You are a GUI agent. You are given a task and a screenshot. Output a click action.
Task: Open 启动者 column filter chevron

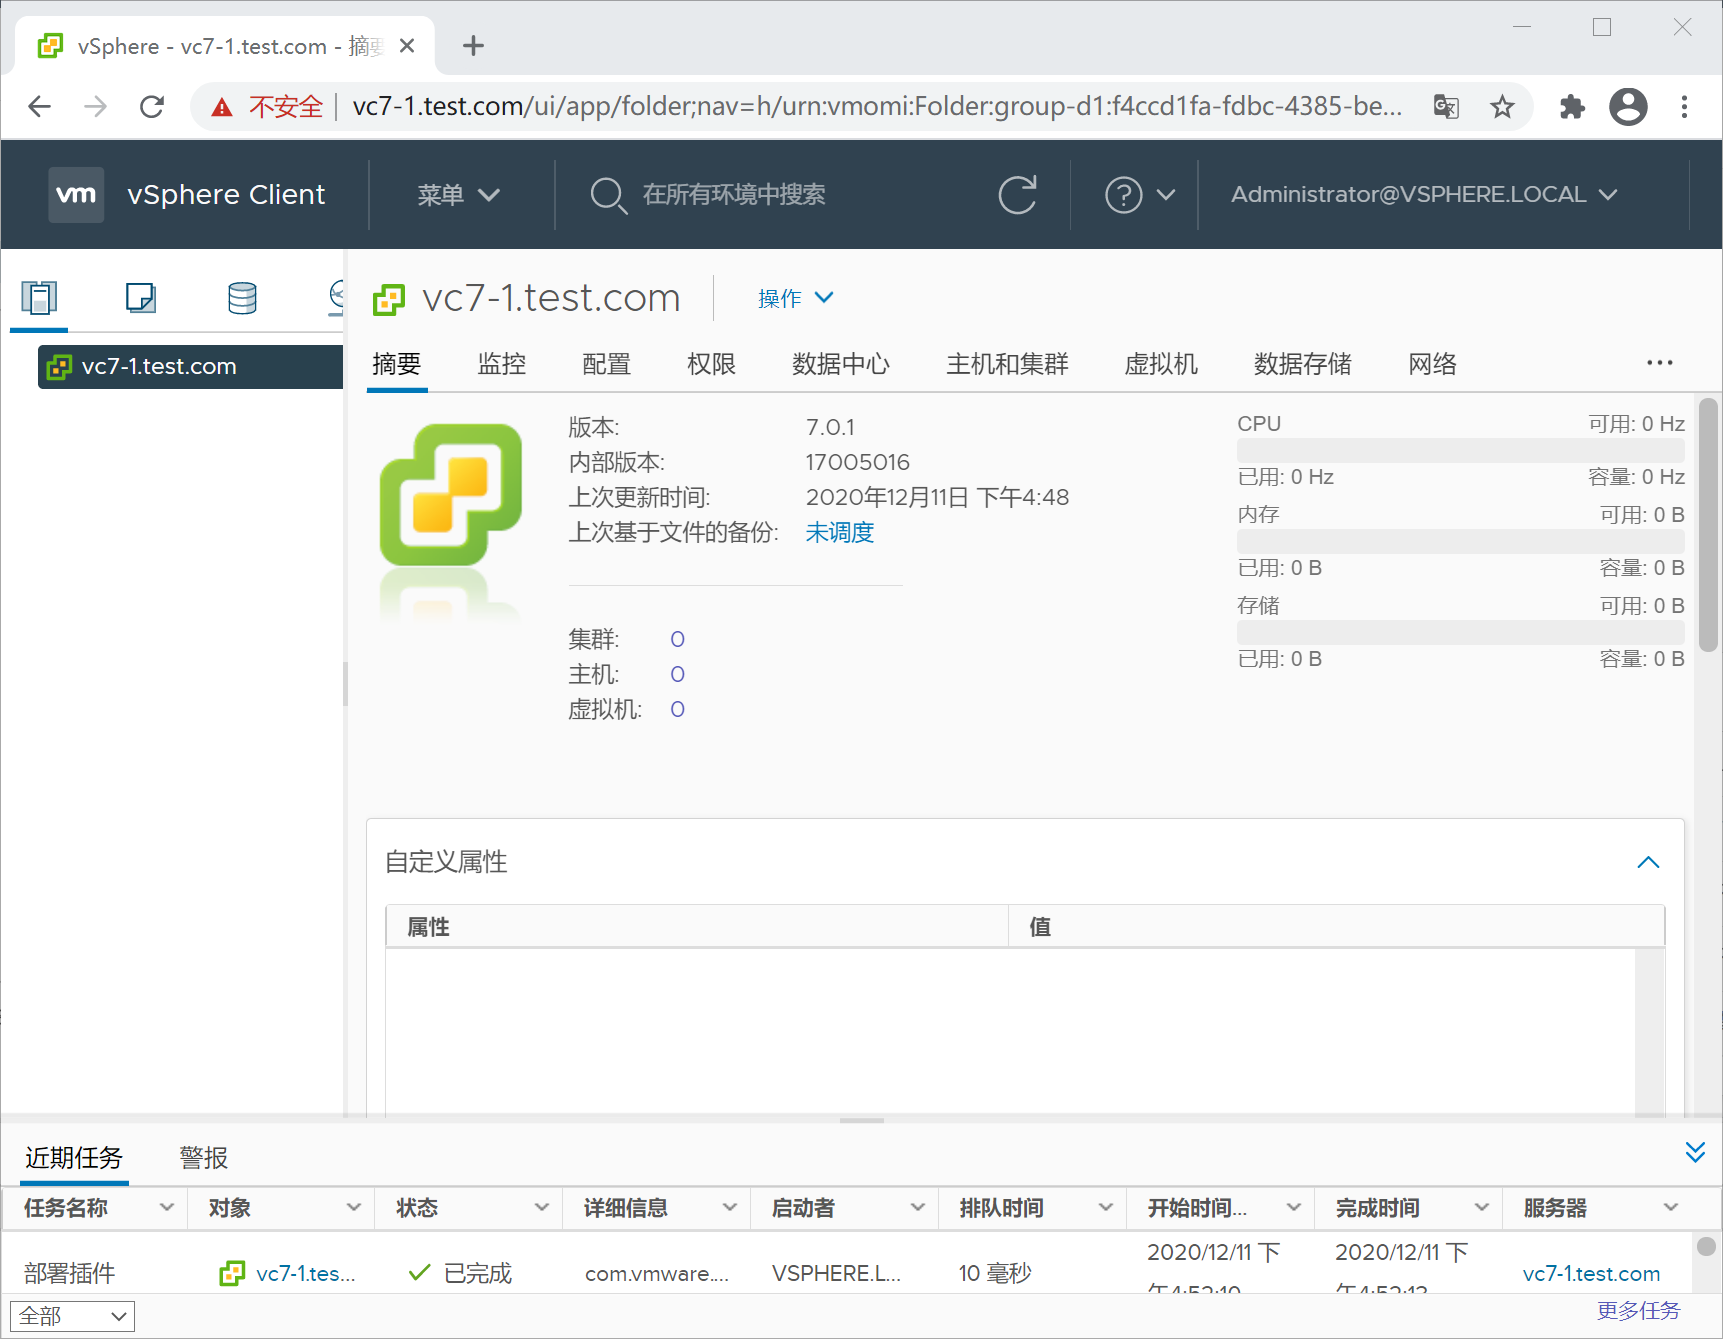[x=918, y=1207]
